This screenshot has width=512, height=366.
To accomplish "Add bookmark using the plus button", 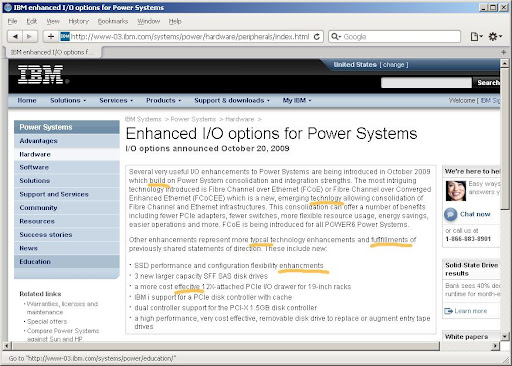I will [x=51, y=36].
